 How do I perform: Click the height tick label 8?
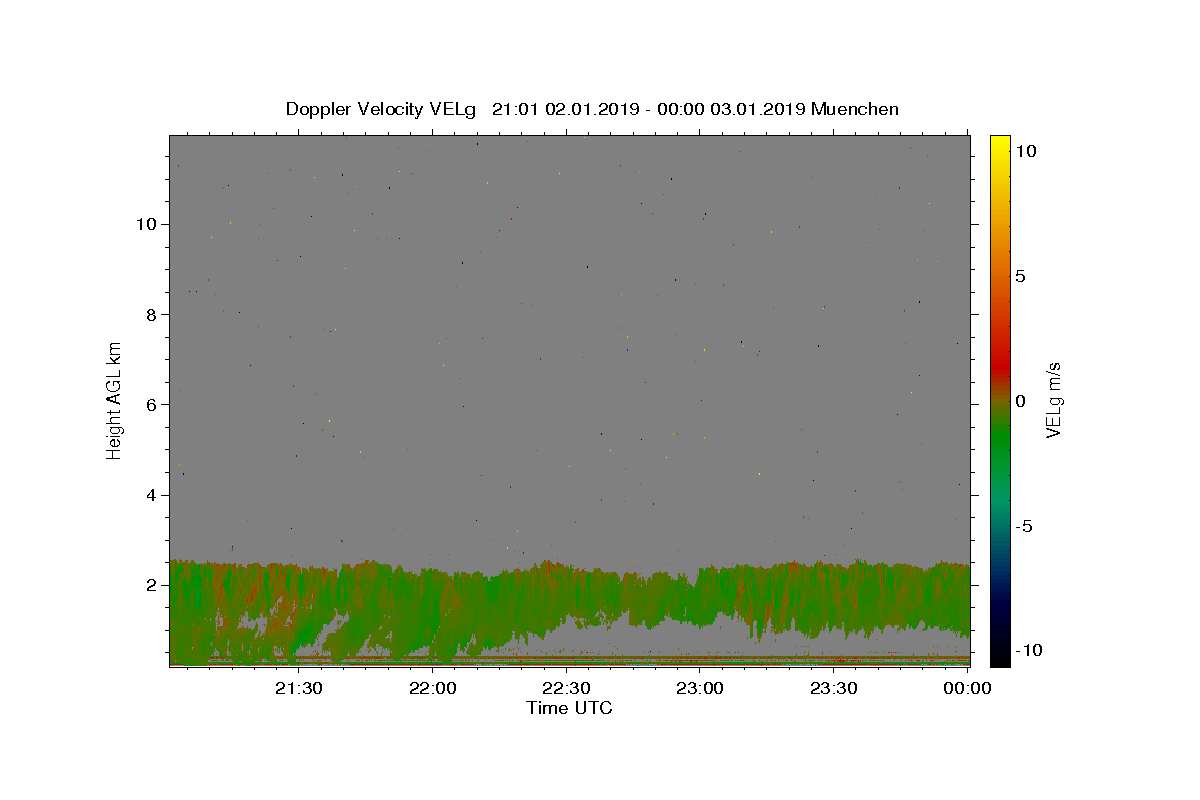tap(153, 314)
